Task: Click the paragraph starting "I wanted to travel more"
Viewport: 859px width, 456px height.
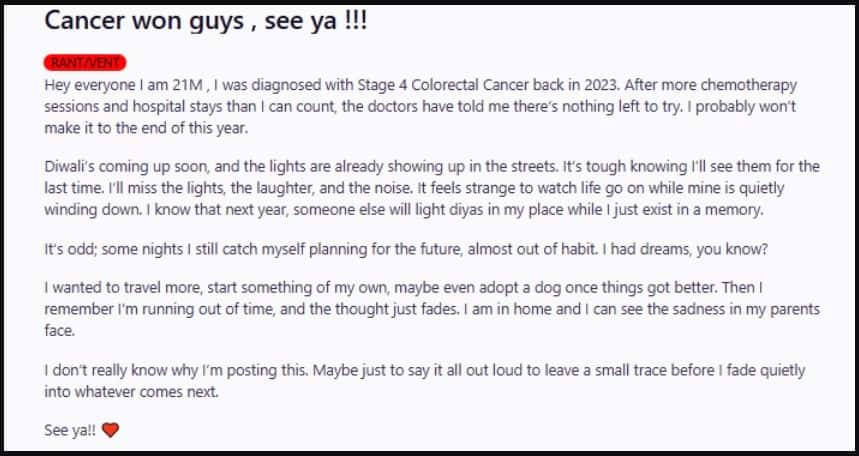Action: 130,290
